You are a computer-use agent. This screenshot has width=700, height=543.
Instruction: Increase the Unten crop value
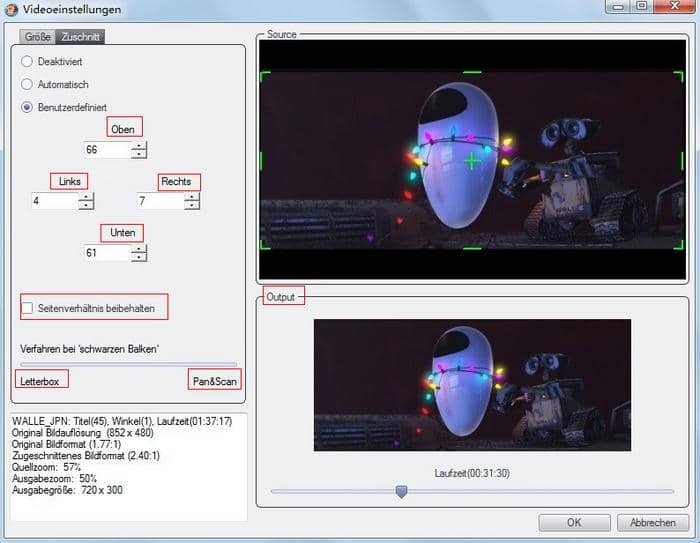click(139, 249)
